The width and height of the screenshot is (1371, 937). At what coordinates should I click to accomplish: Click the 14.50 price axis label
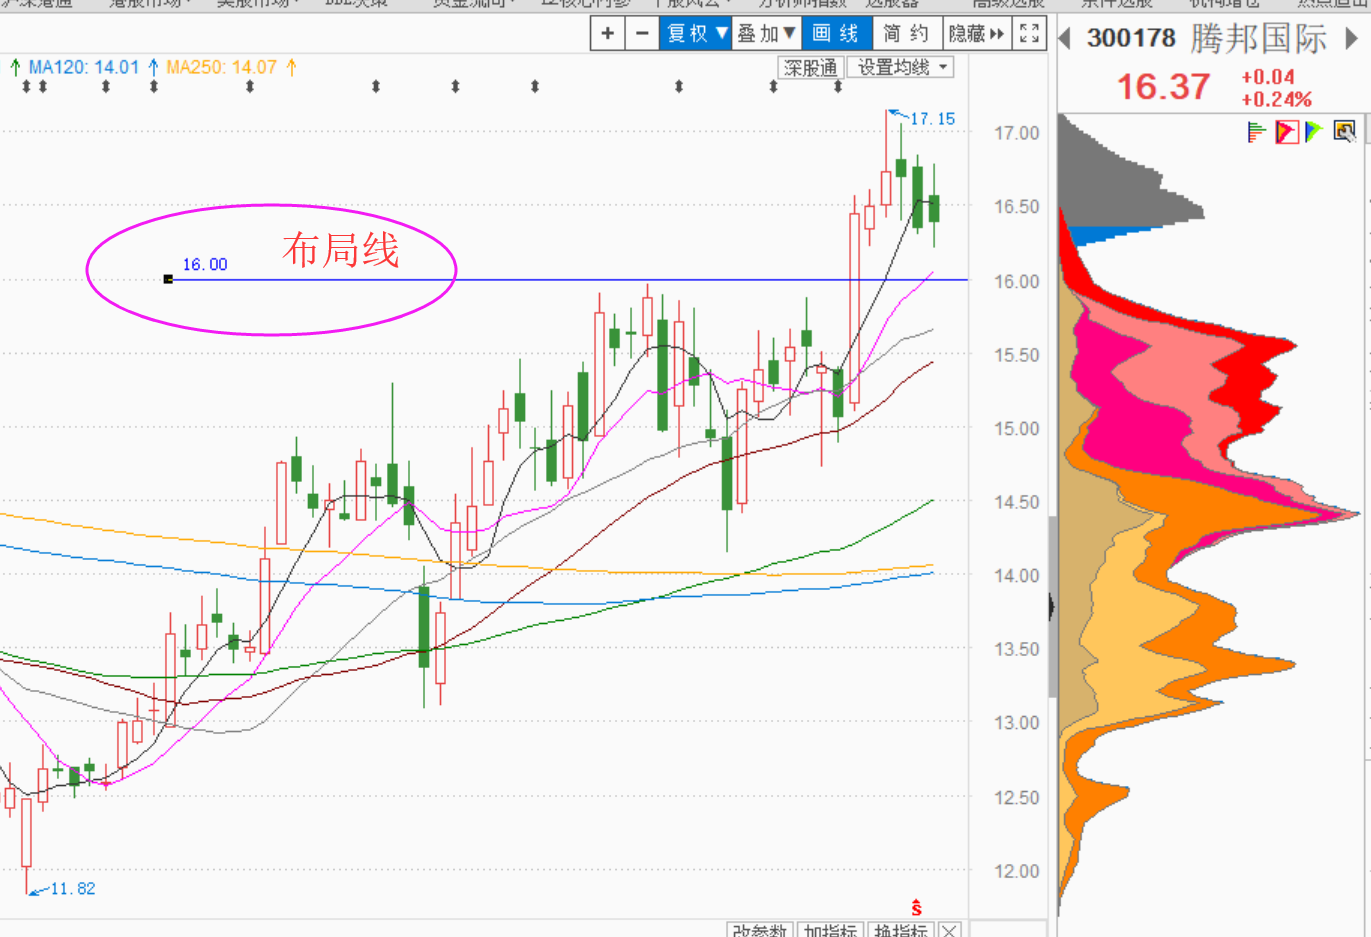pyautogui.click(x=1016, y=502)
